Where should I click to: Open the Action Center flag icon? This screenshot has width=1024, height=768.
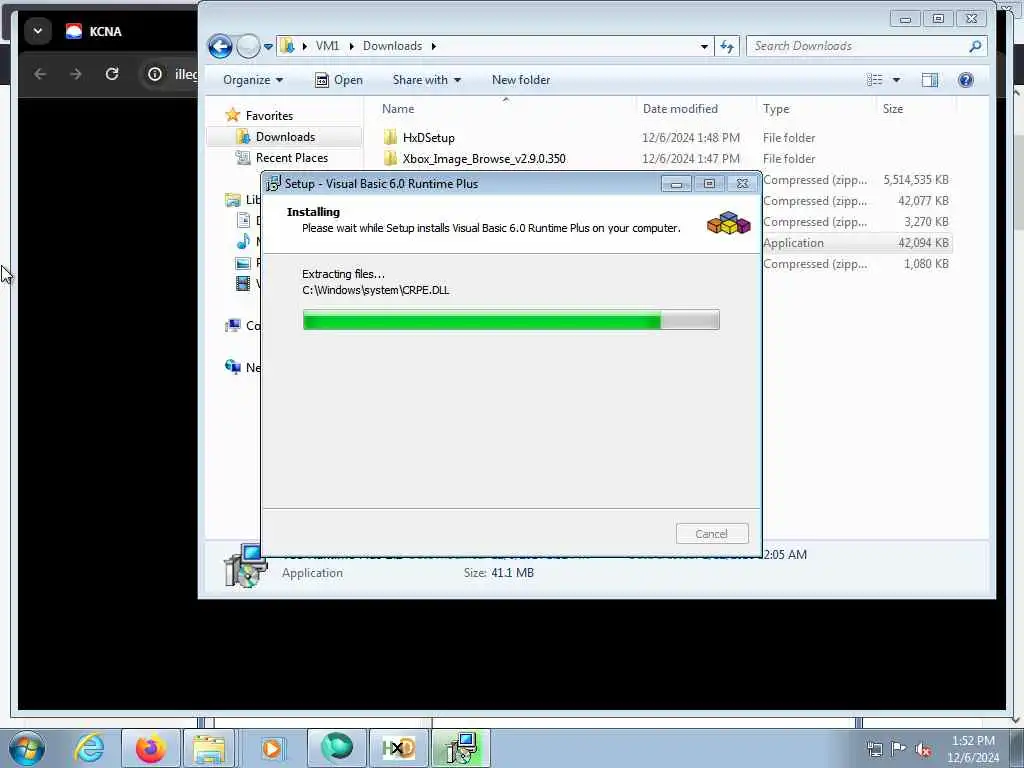point(899,749)
